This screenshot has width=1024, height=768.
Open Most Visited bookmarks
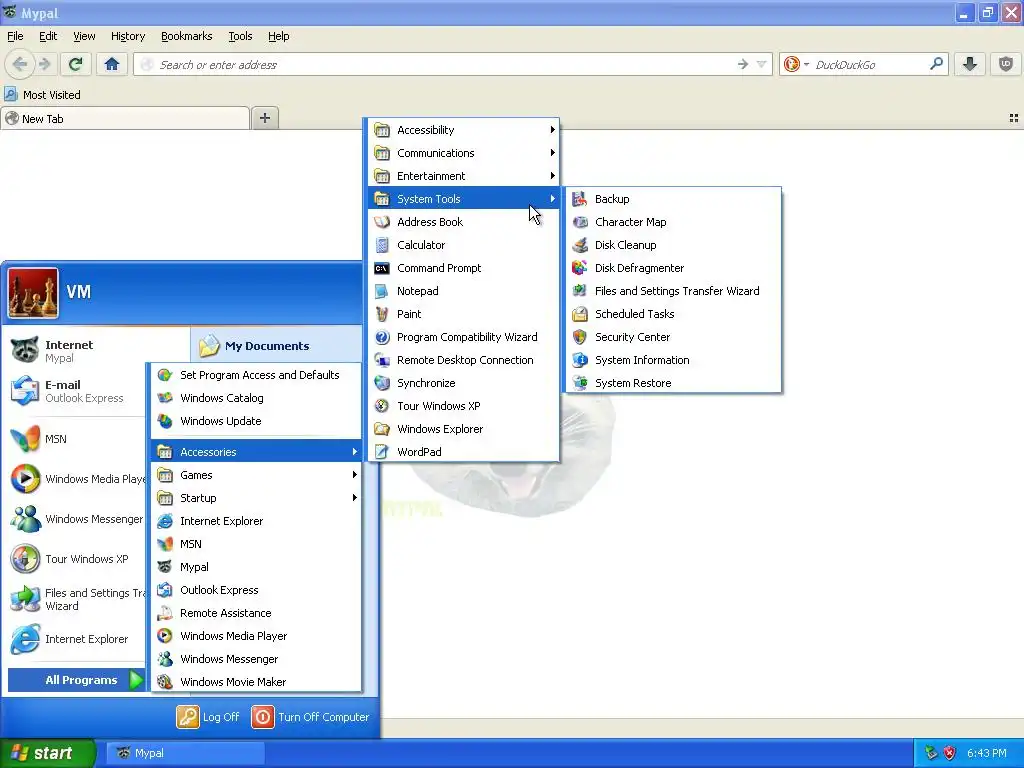coord(43,95)
